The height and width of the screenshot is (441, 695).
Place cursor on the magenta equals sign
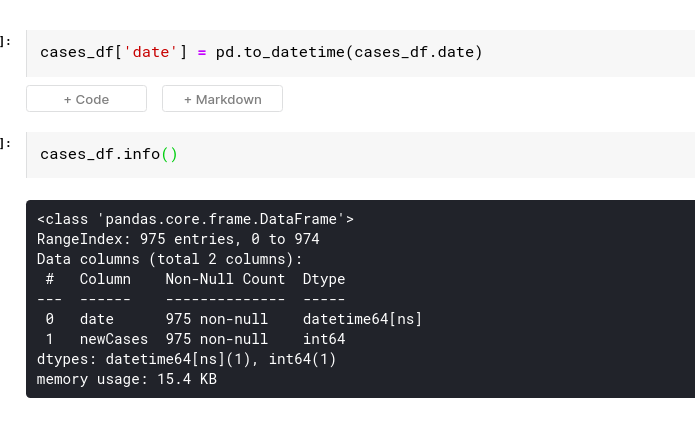point(202,53)
